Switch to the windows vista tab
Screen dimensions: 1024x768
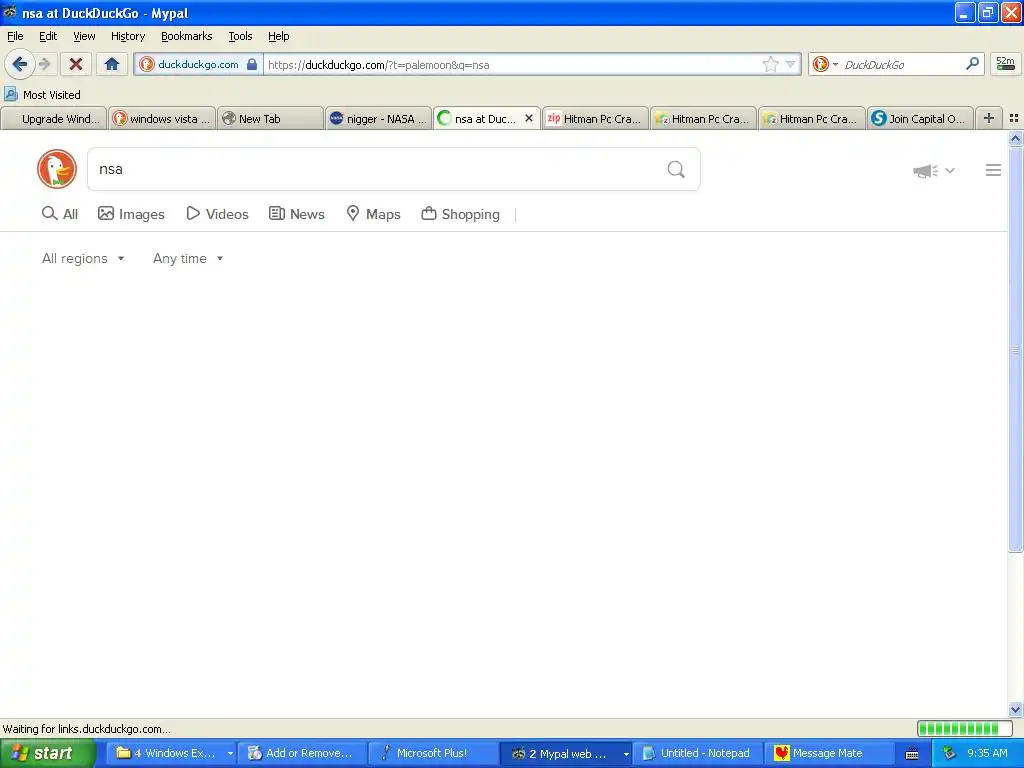[x=162, y=119]
